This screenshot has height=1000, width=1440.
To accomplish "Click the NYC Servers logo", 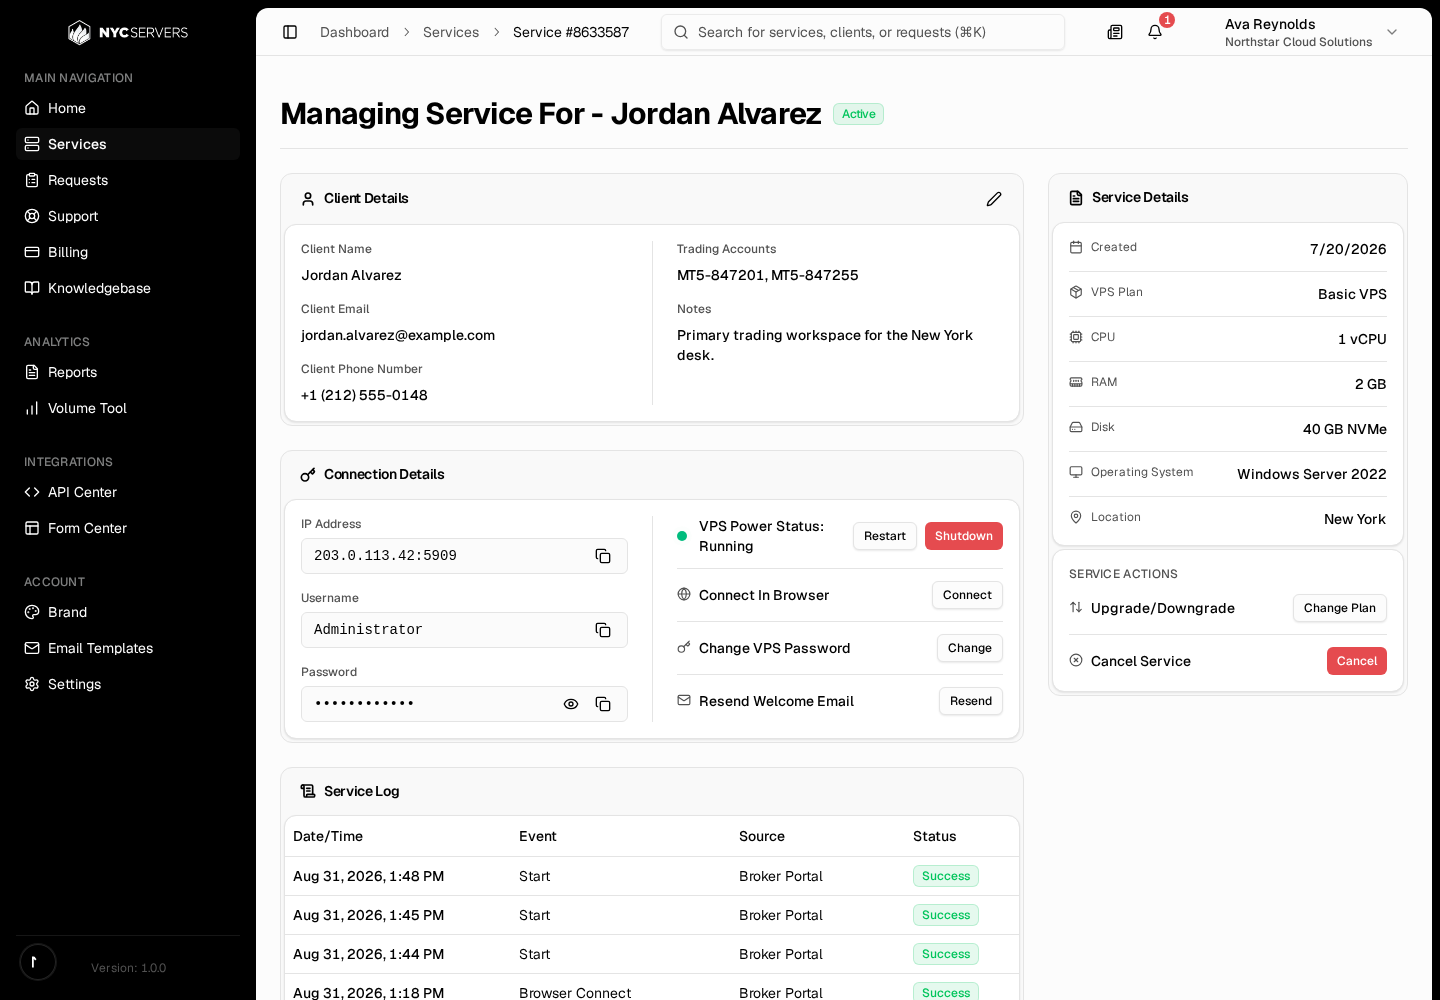I will point(128,33).
